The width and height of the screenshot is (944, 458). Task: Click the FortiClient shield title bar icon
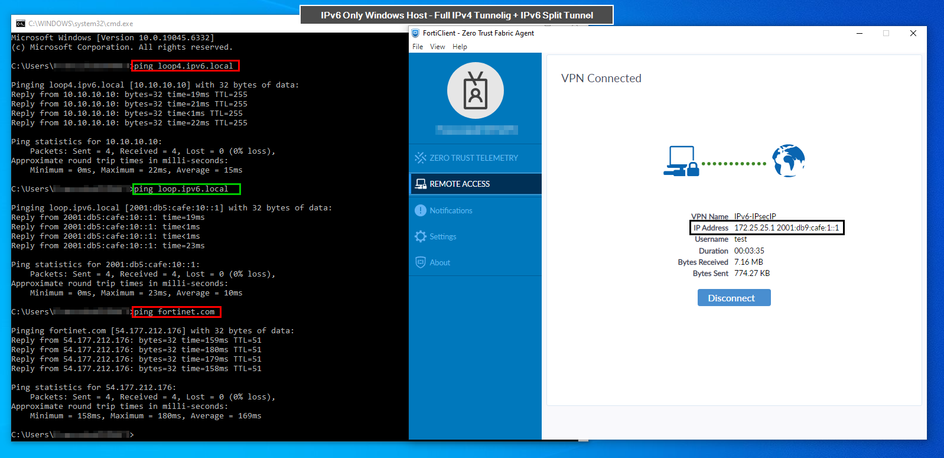[415, 33]
